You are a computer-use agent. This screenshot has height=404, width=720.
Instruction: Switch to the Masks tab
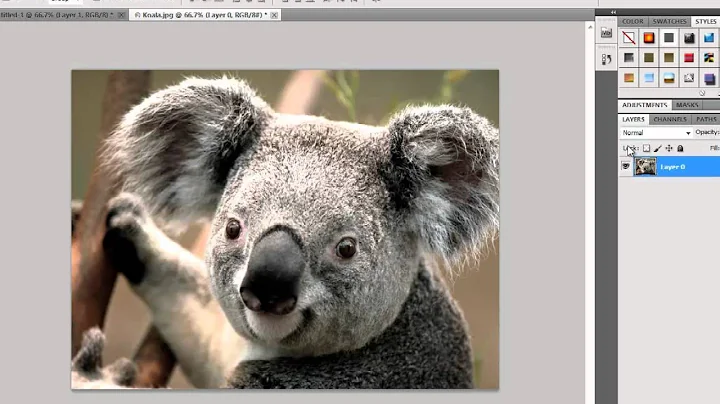687,105
